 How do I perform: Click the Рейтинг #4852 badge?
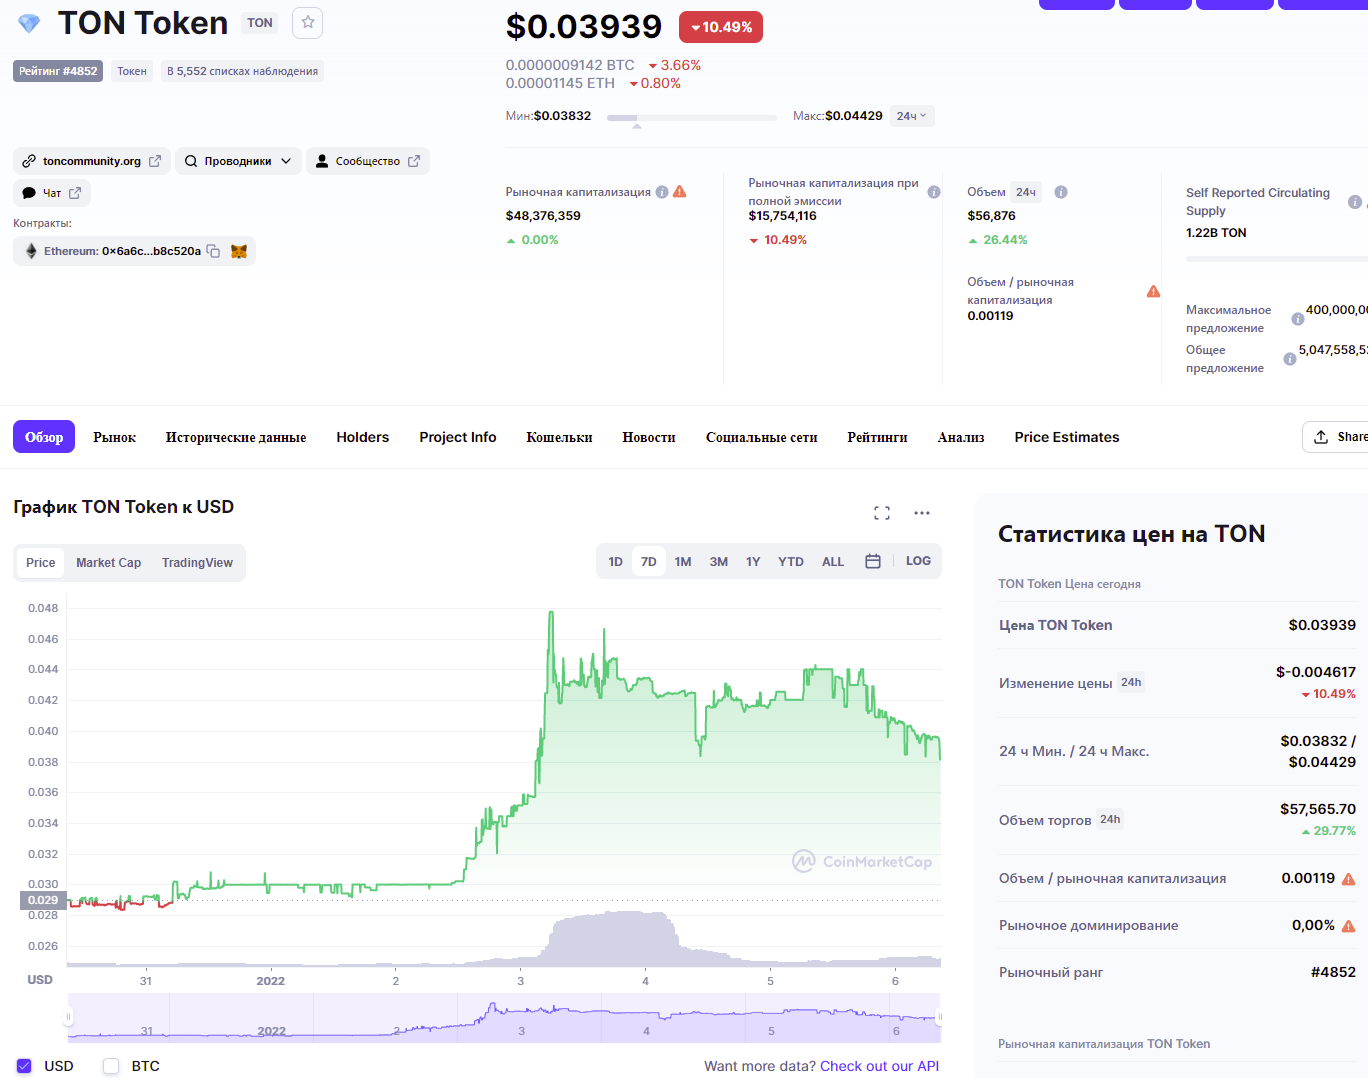(x=58, y=71)
